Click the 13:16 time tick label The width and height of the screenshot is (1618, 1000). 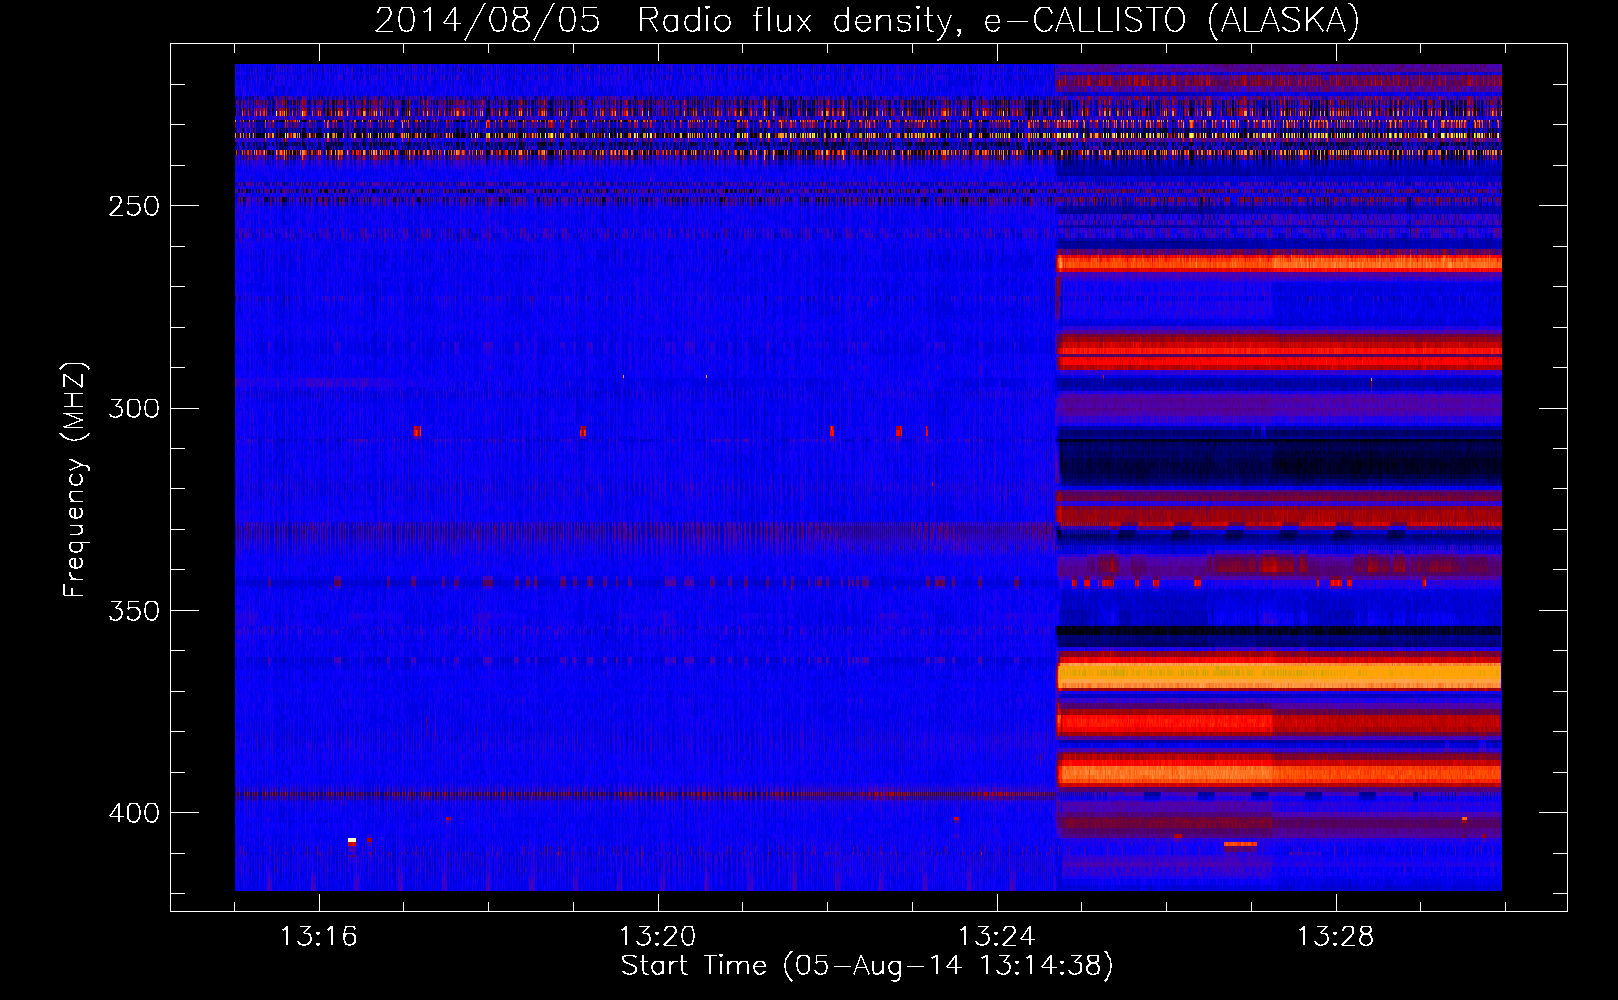click(x=318, y=937)
